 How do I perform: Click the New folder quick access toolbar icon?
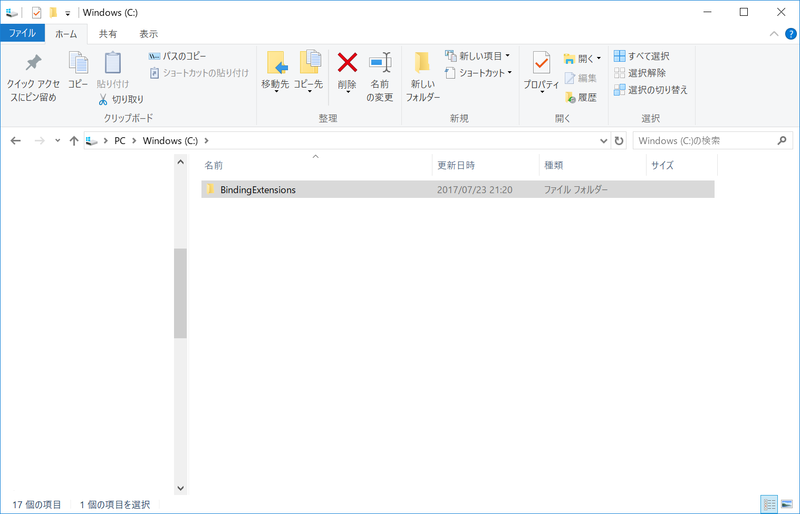(53, 13)
